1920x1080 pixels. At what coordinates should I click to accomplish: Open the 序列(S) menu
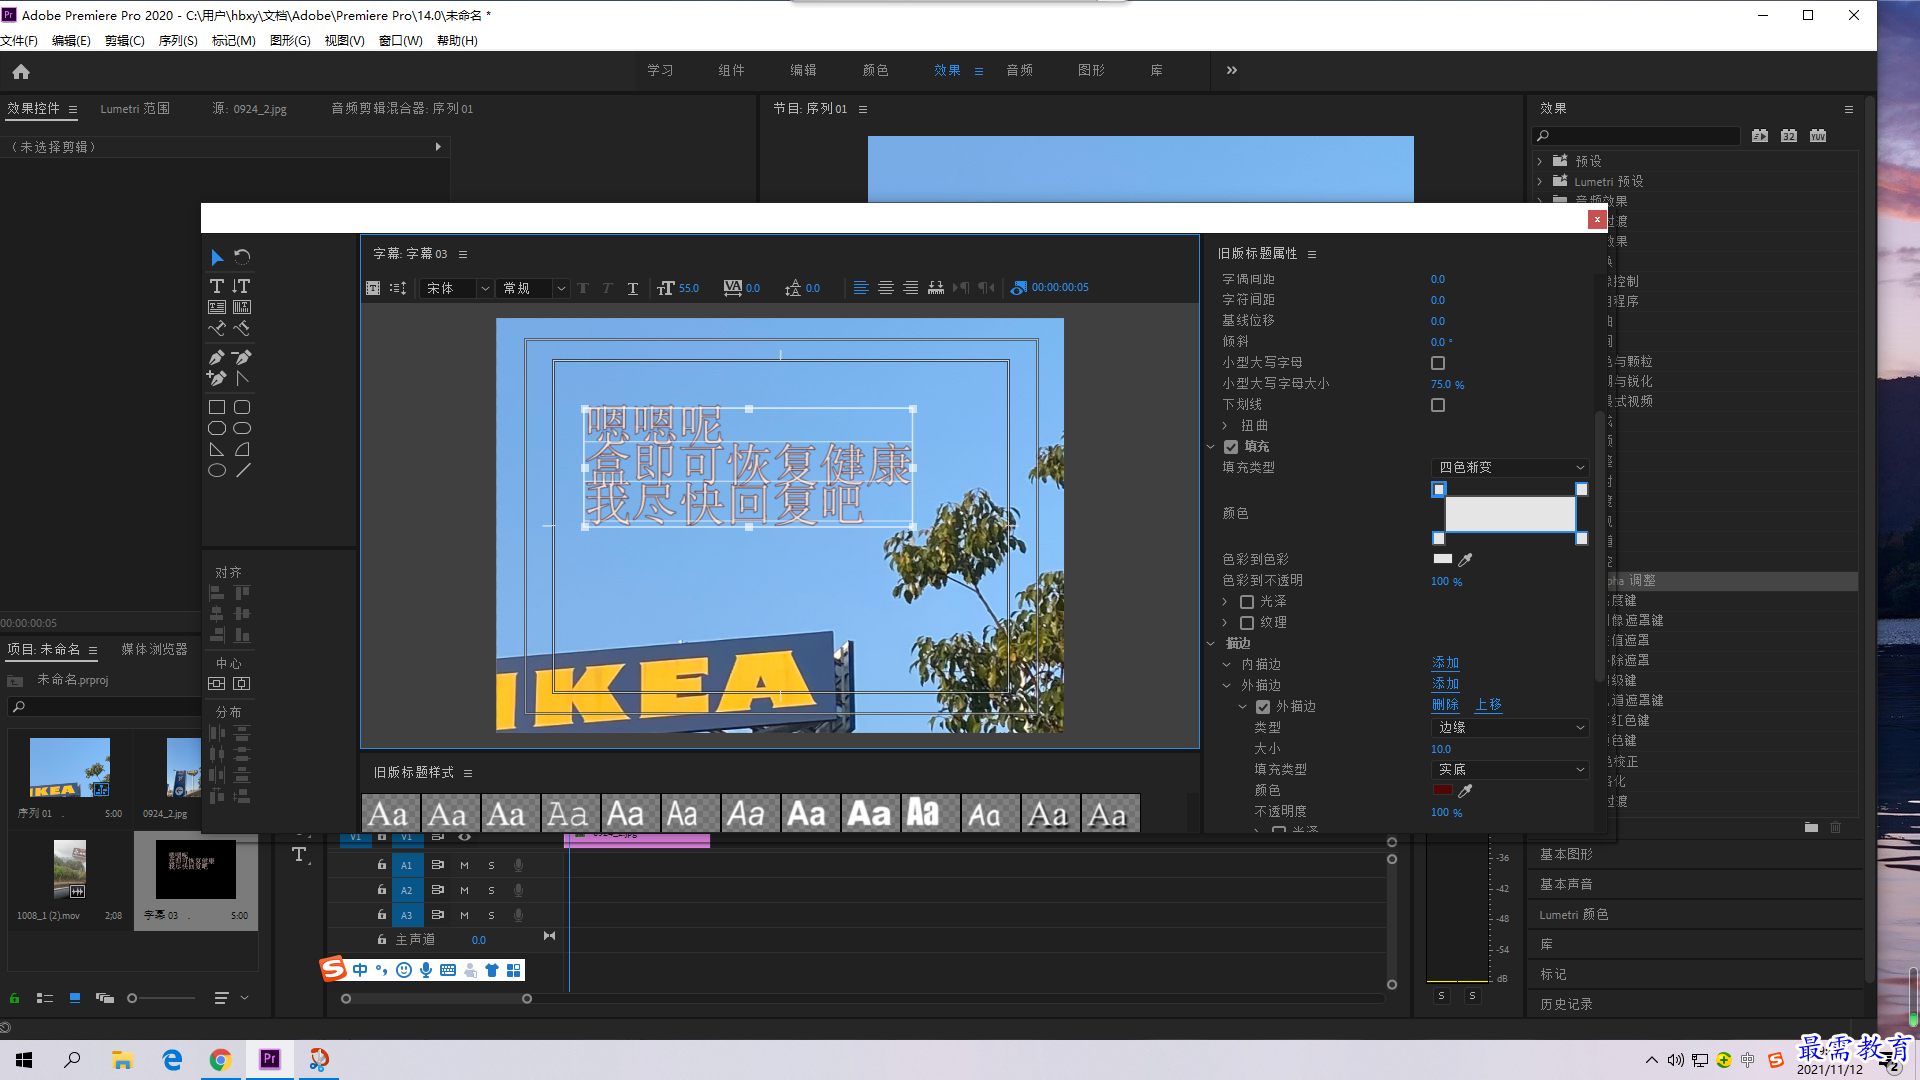pyautogui.click(x=178, y=41)
